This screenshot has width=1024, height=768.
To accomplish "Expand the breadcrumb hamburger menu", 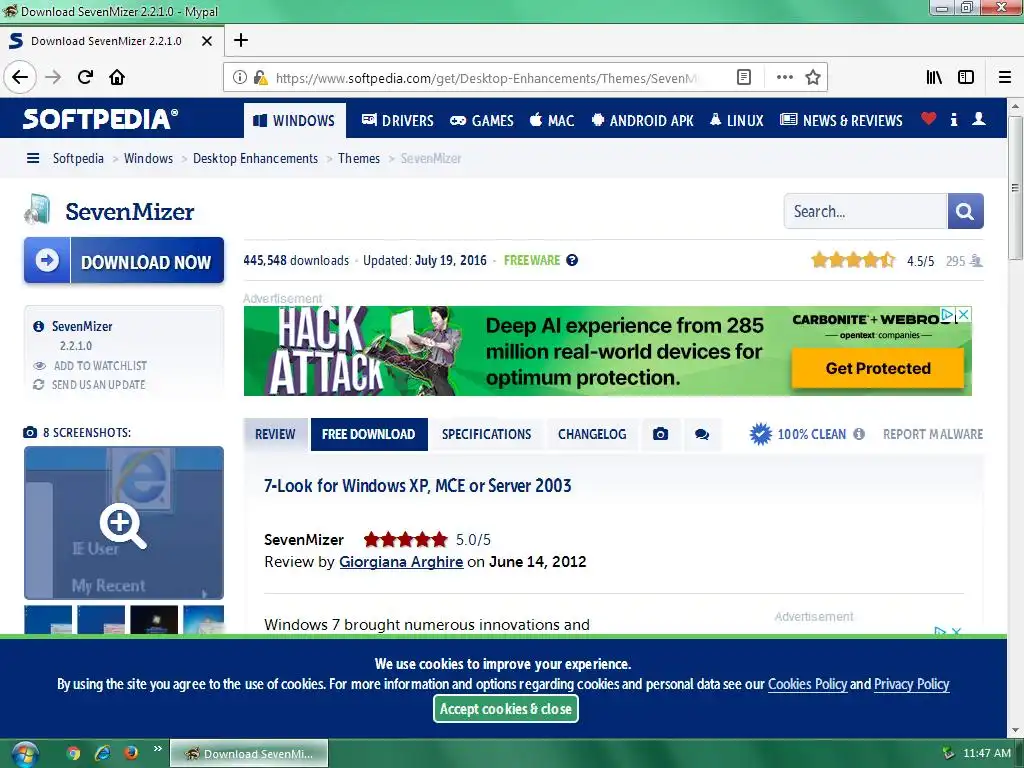I will click(33, 158).
